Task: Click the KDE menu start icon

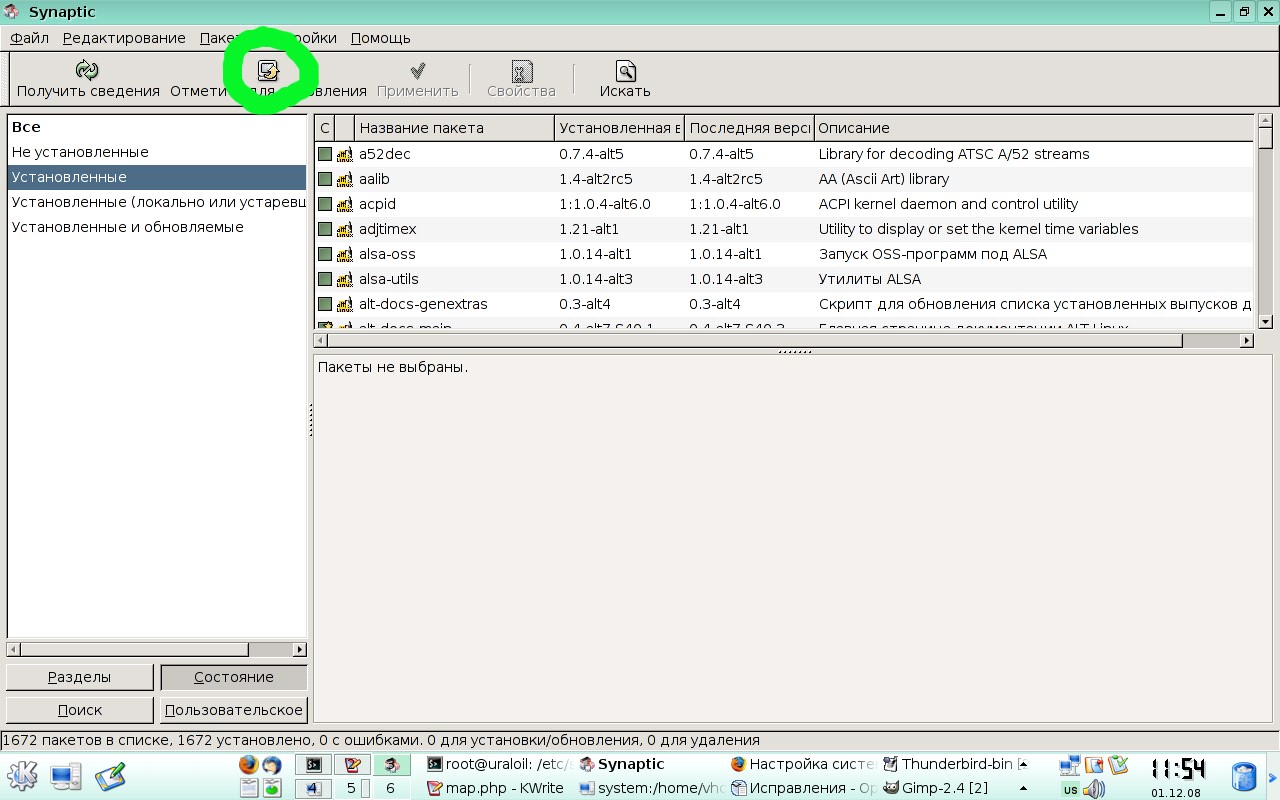Action: pos(22,776)
